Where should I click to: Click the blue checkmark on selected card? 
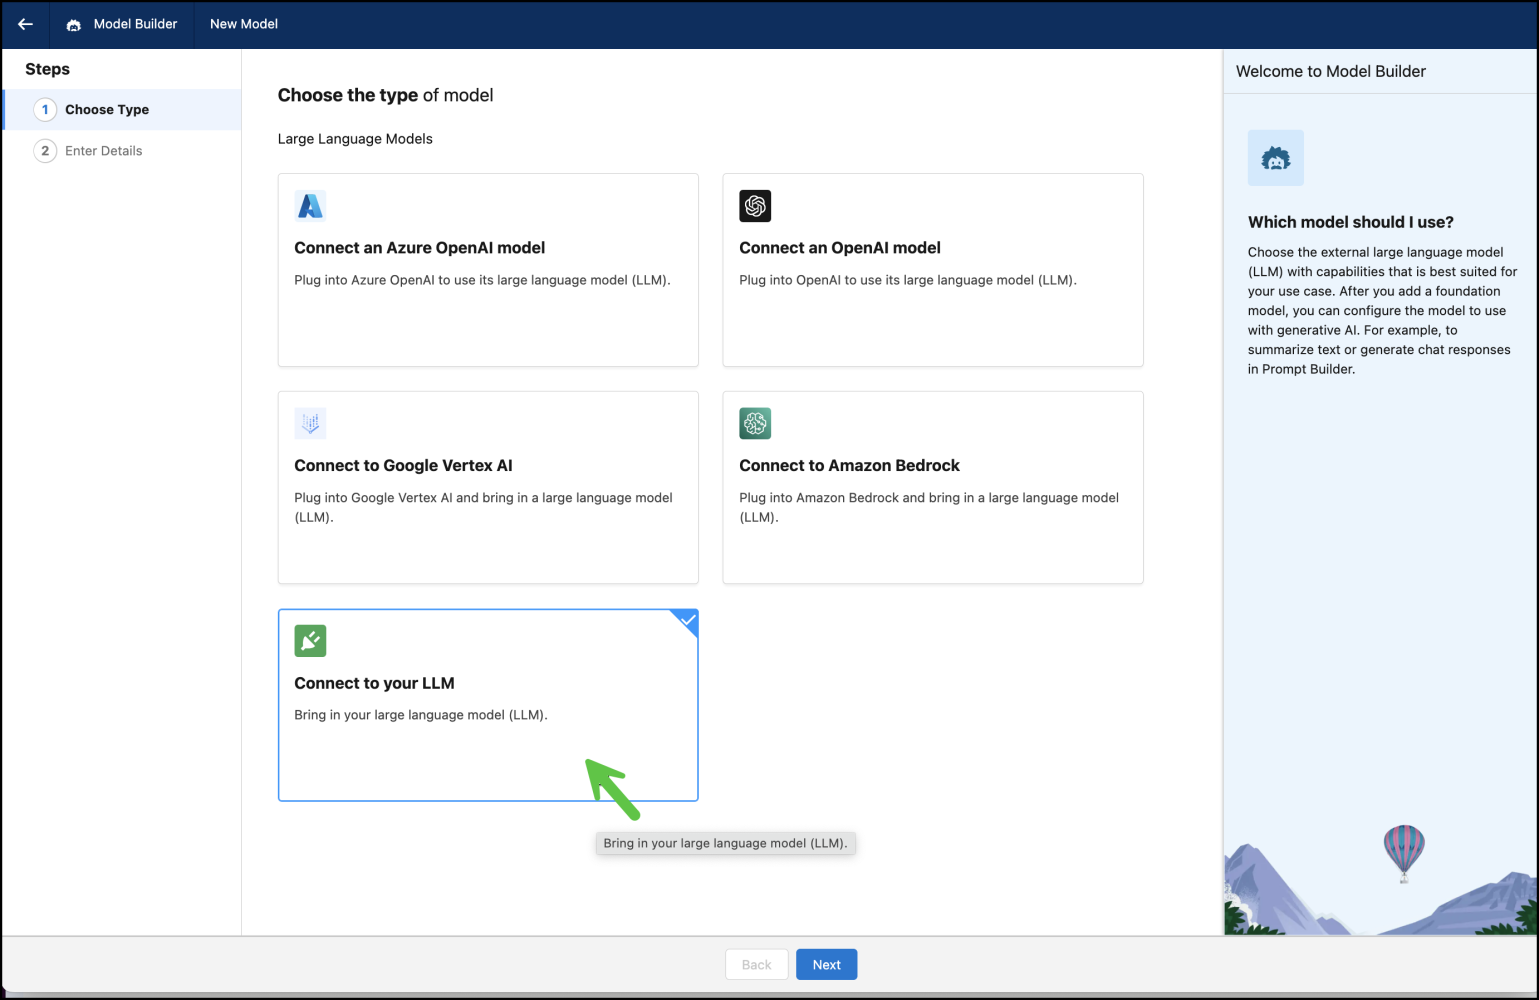pos(688,620)
